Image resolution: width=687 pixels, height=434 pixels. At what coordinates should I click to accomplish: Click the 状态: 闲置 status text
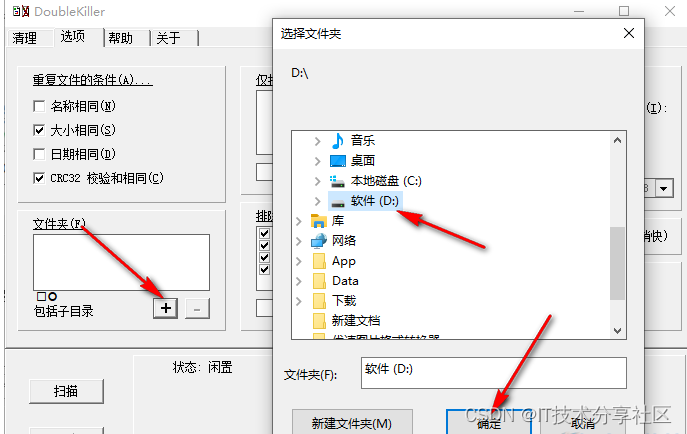202,367
